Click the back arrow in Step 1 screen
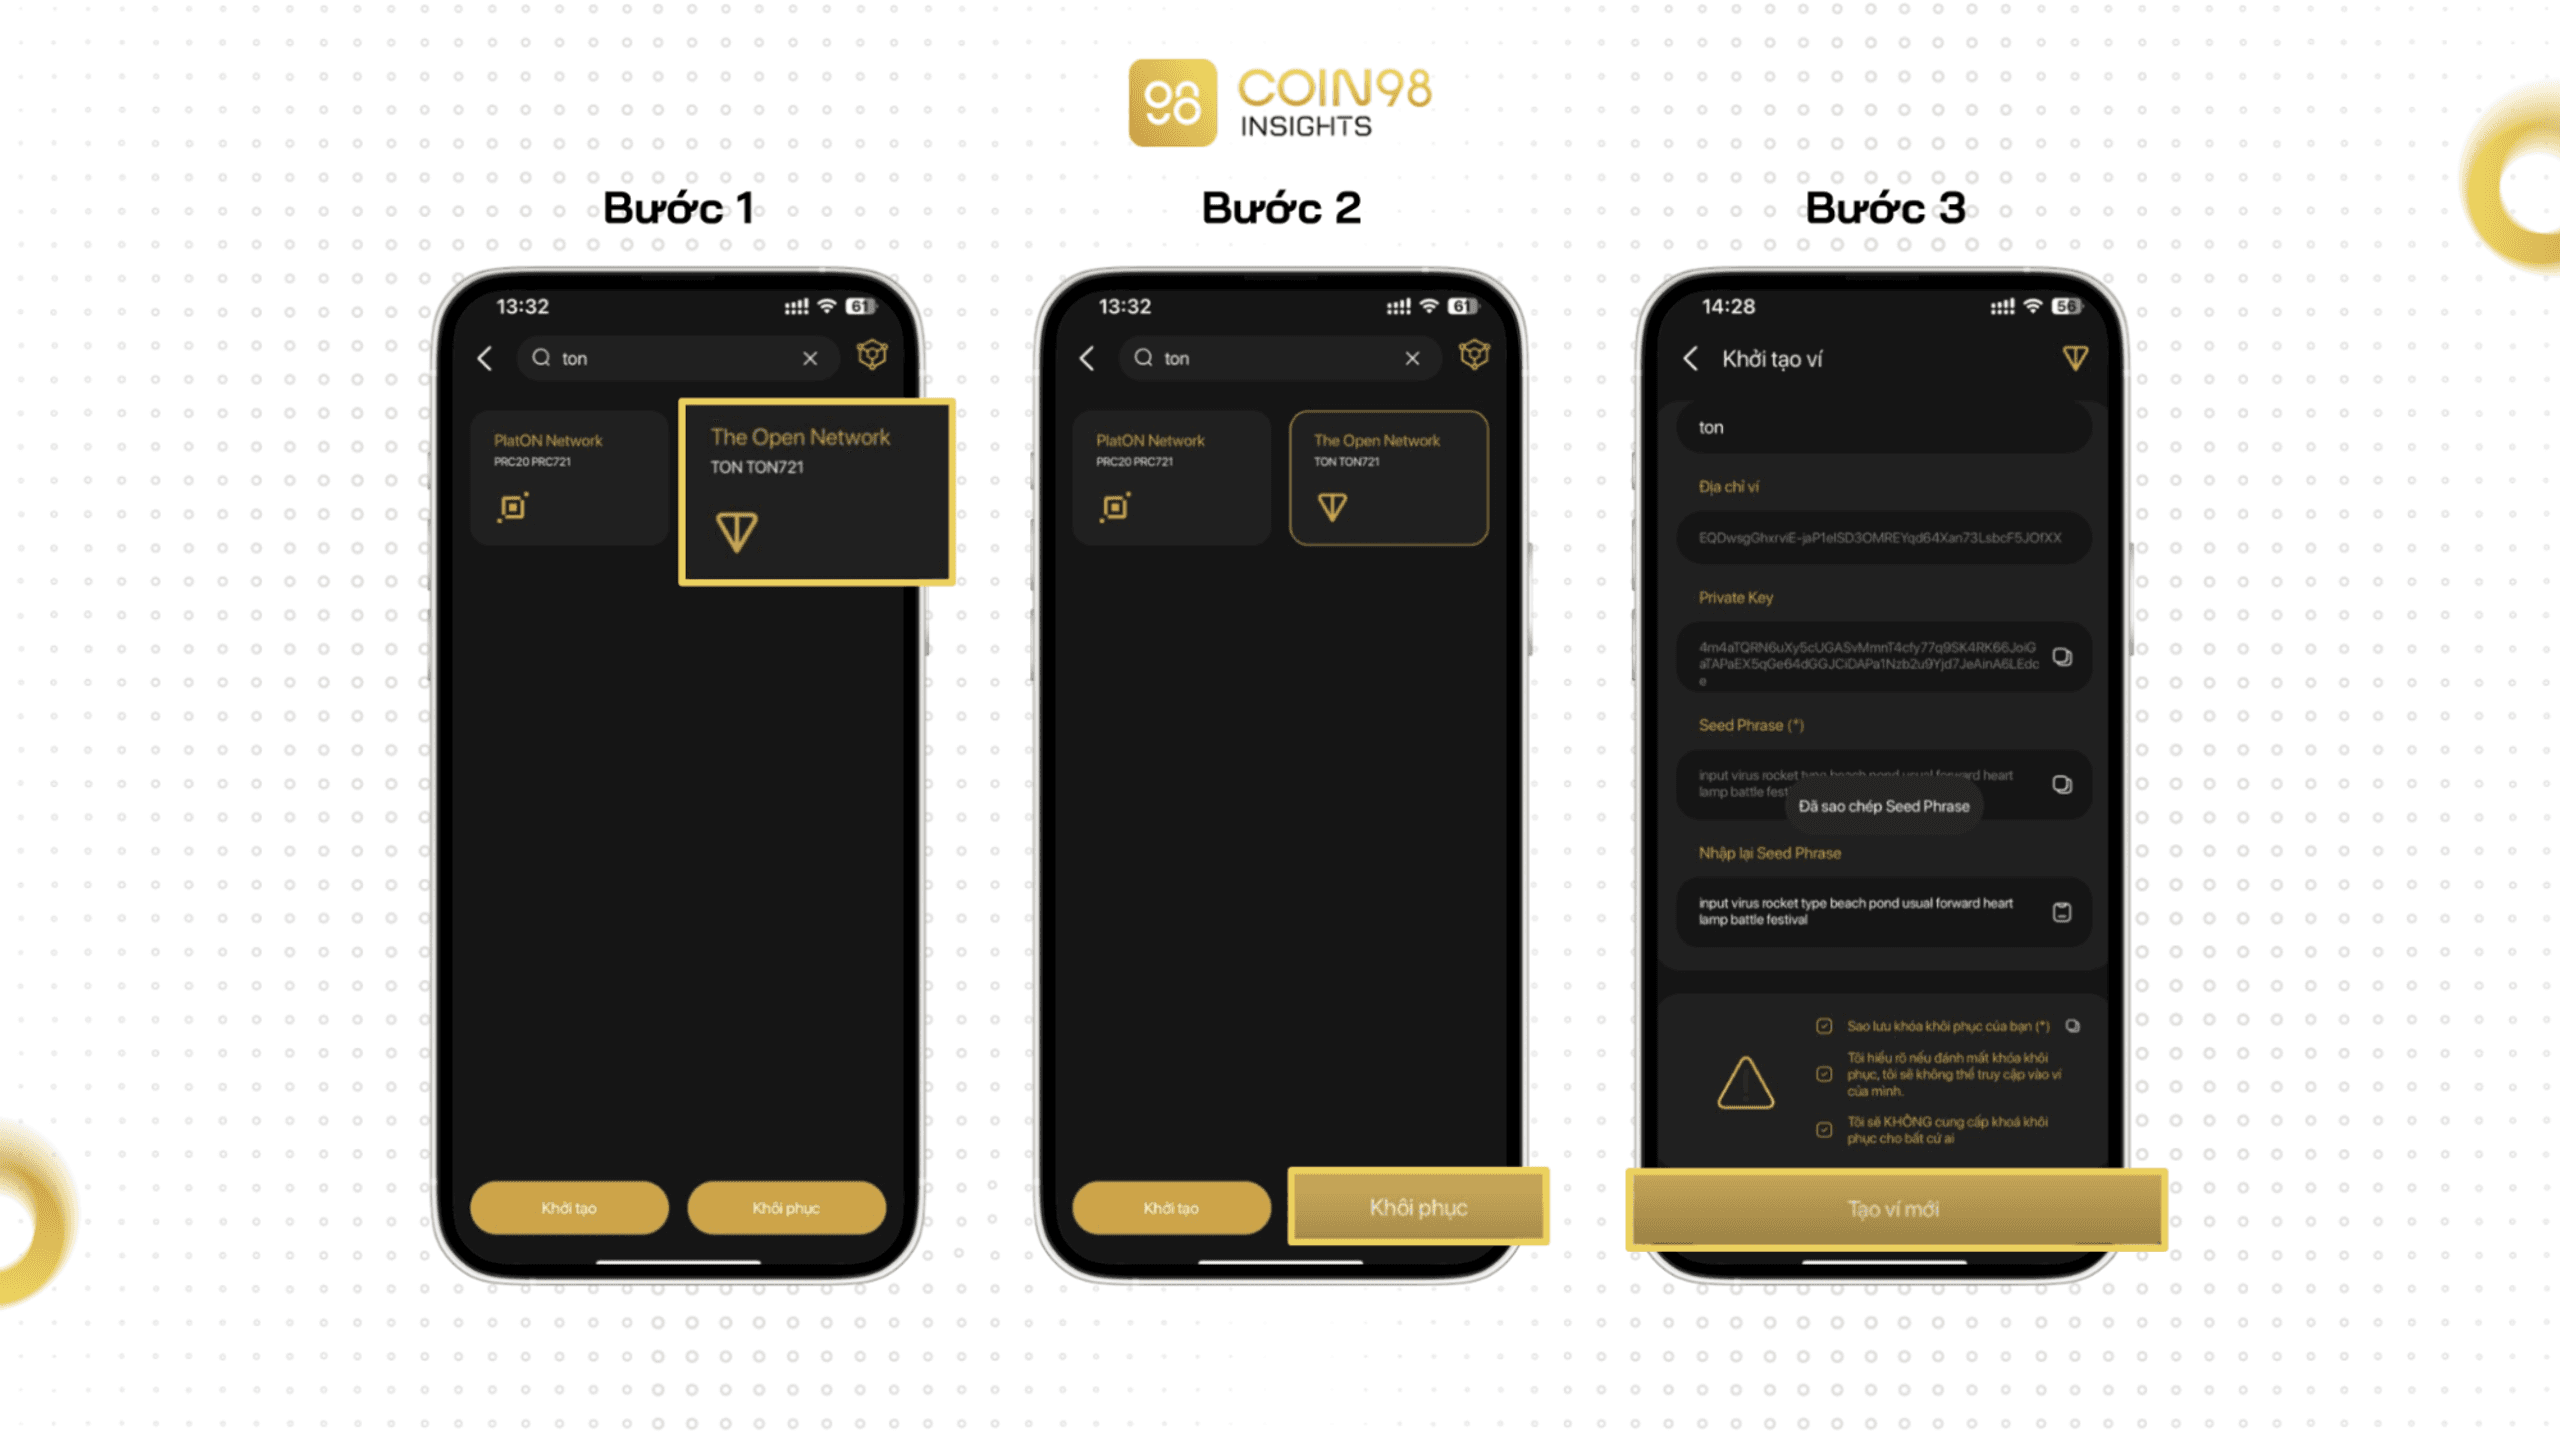Image resolution: width=2560 pixels, height=1441 pixels. click(x=485, y=357)
